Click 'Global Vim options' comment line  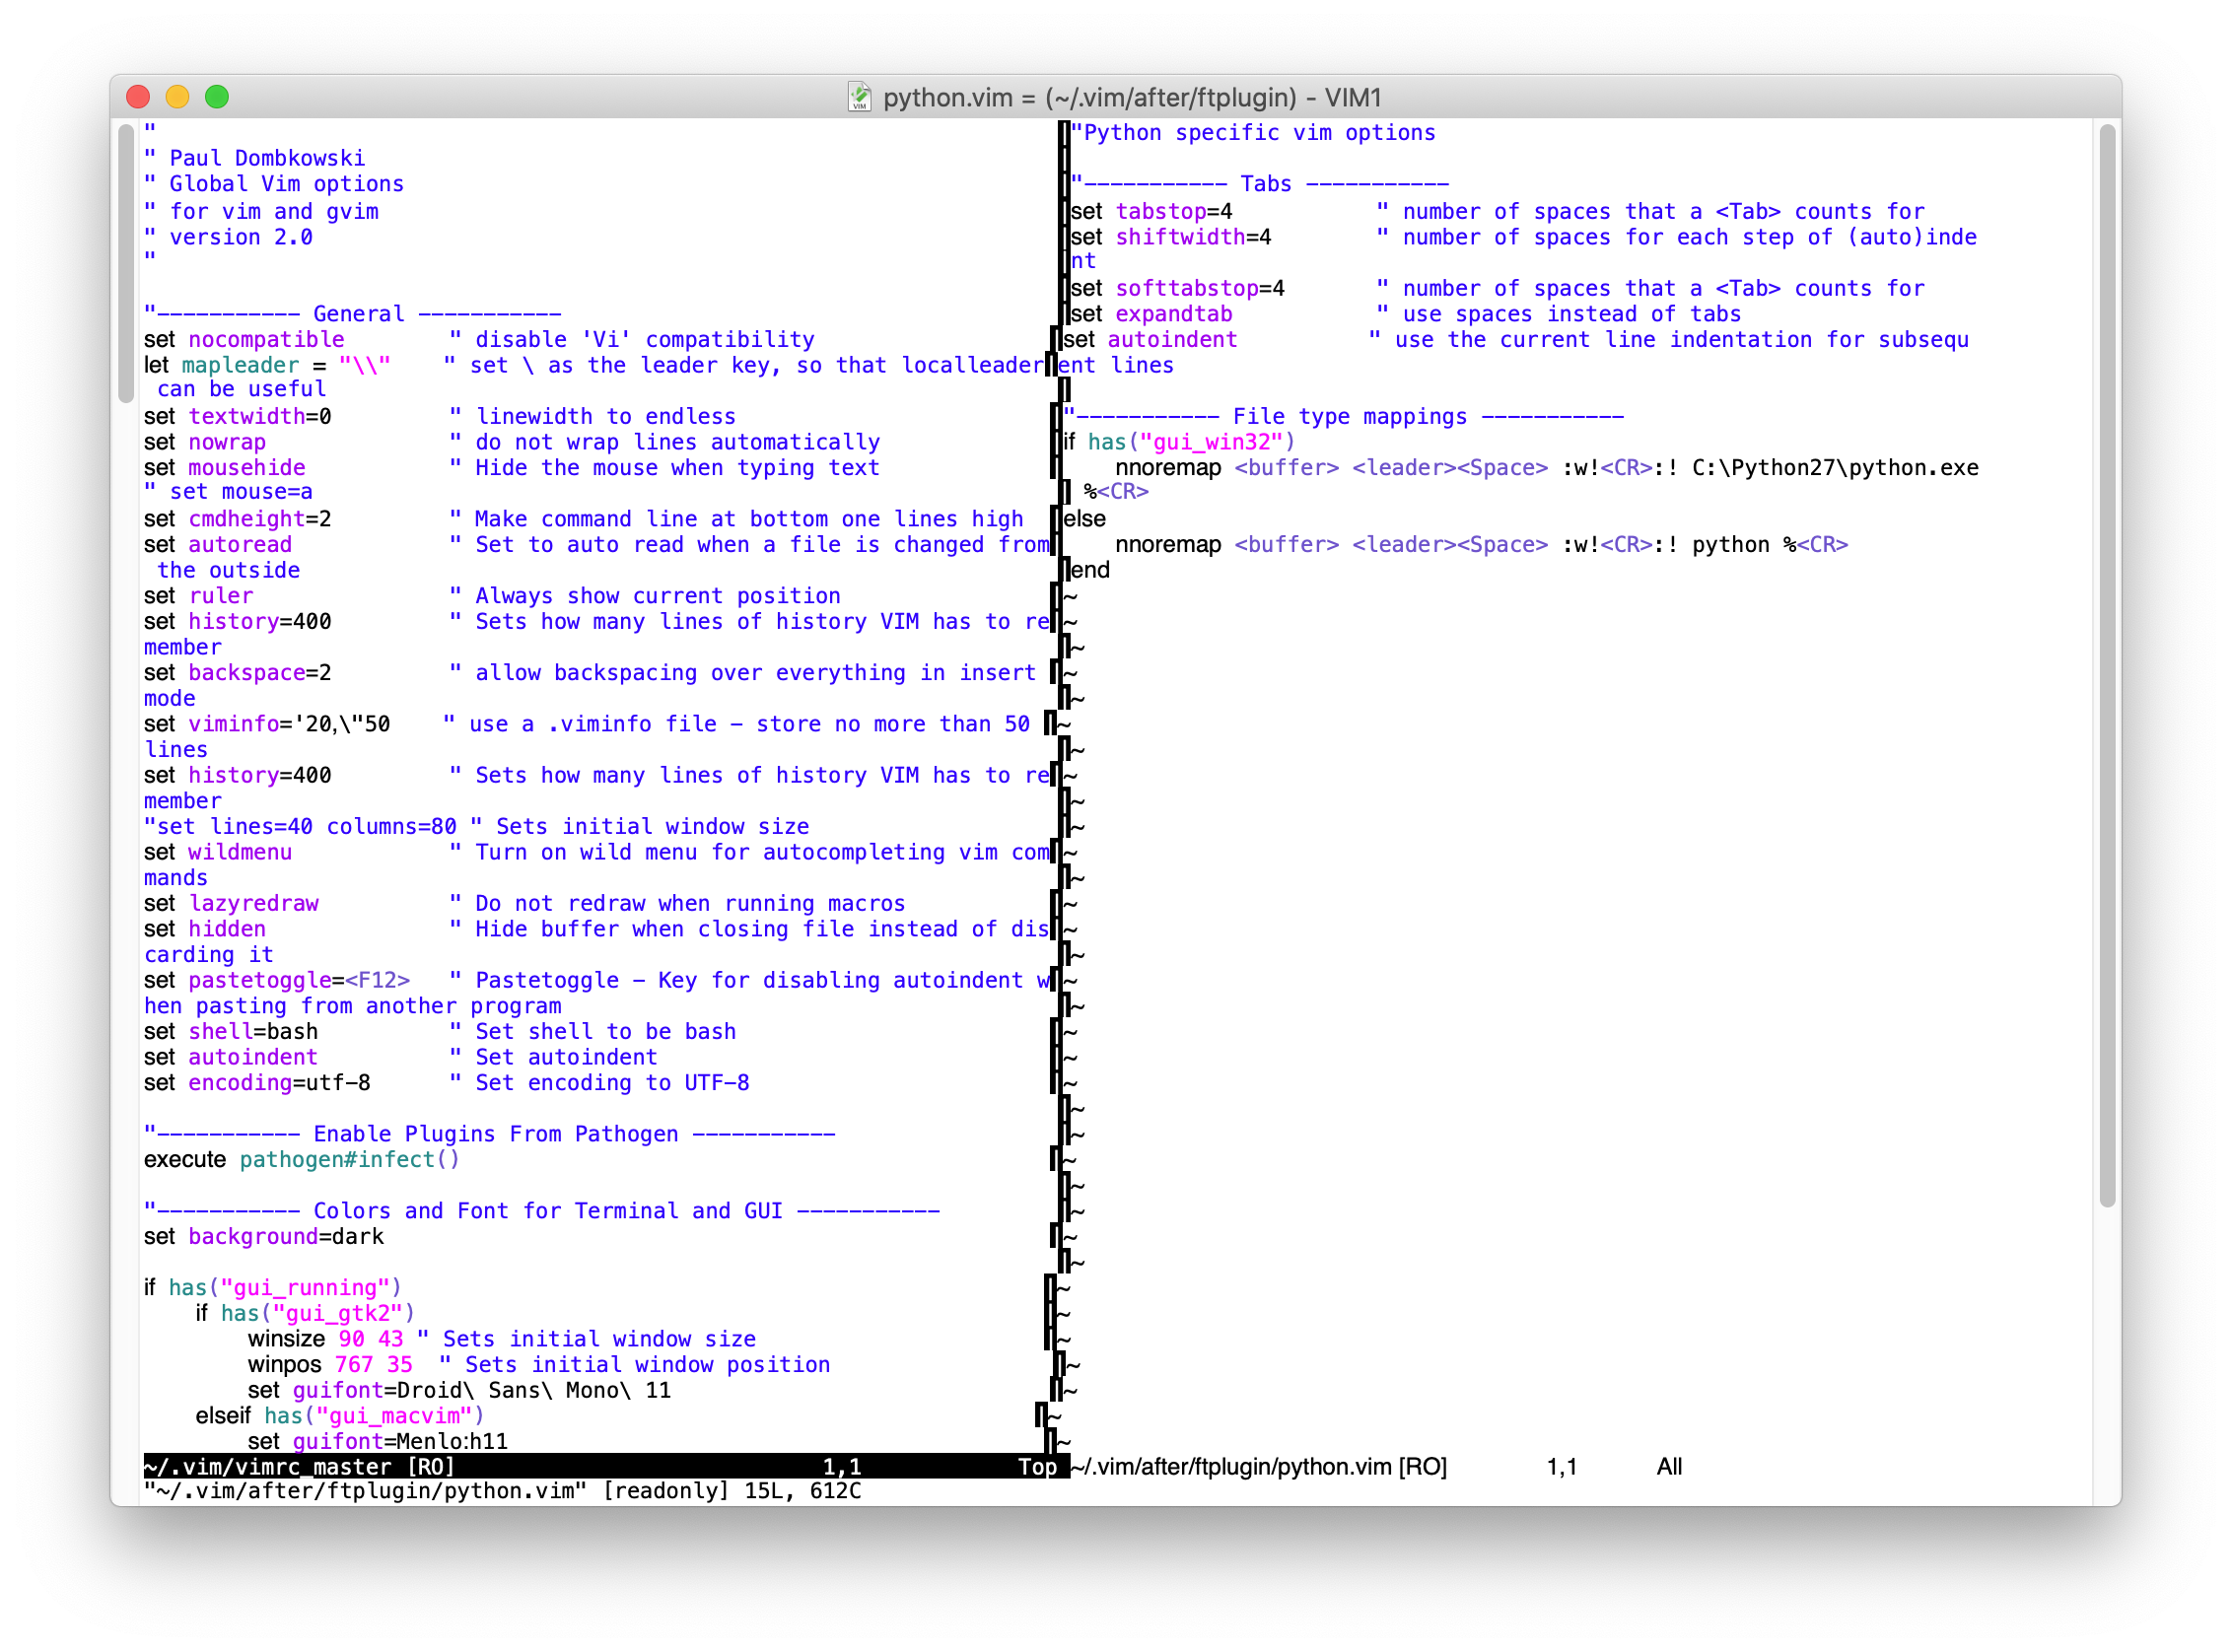[275, 184]
